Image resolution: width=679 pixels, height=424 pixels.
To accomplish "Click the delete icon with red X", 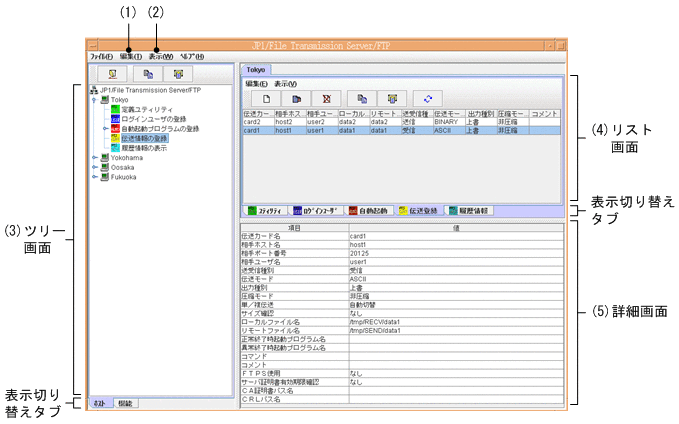I will (x=325, y=100).
